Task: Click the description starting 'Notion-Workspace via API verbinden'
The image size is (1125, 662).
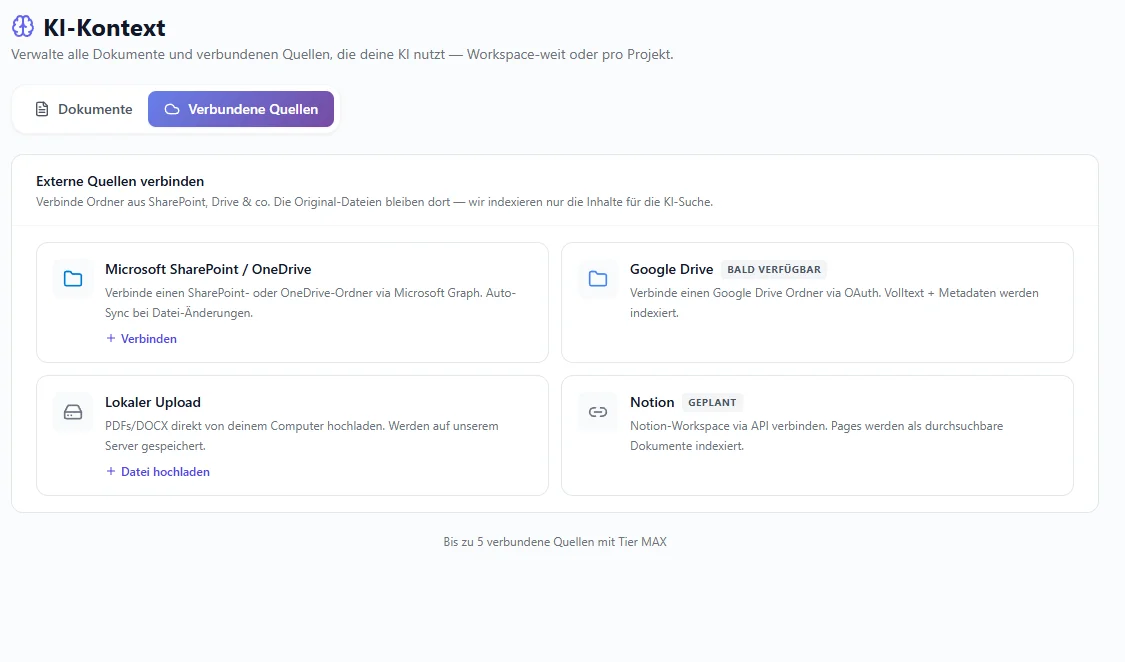Action: click(x=816, y=435)
